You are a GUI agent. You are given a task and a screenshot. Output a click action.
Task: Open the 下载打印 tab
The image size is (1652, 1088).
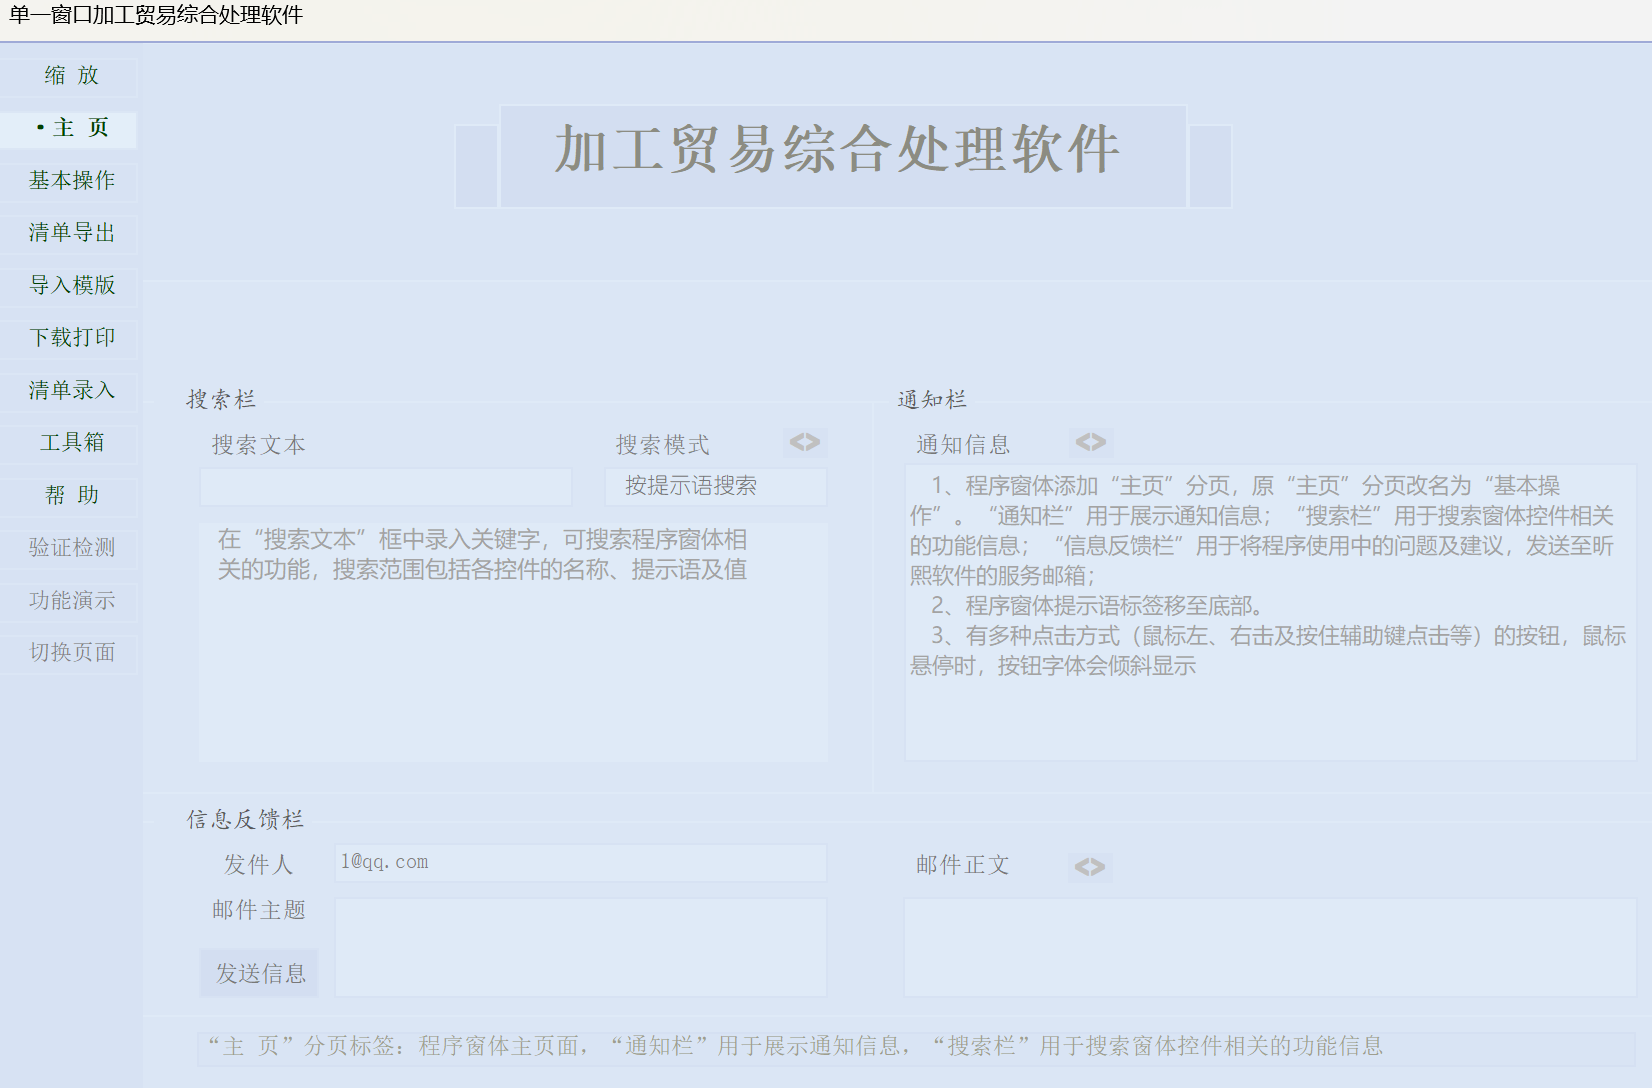point(71,338)
